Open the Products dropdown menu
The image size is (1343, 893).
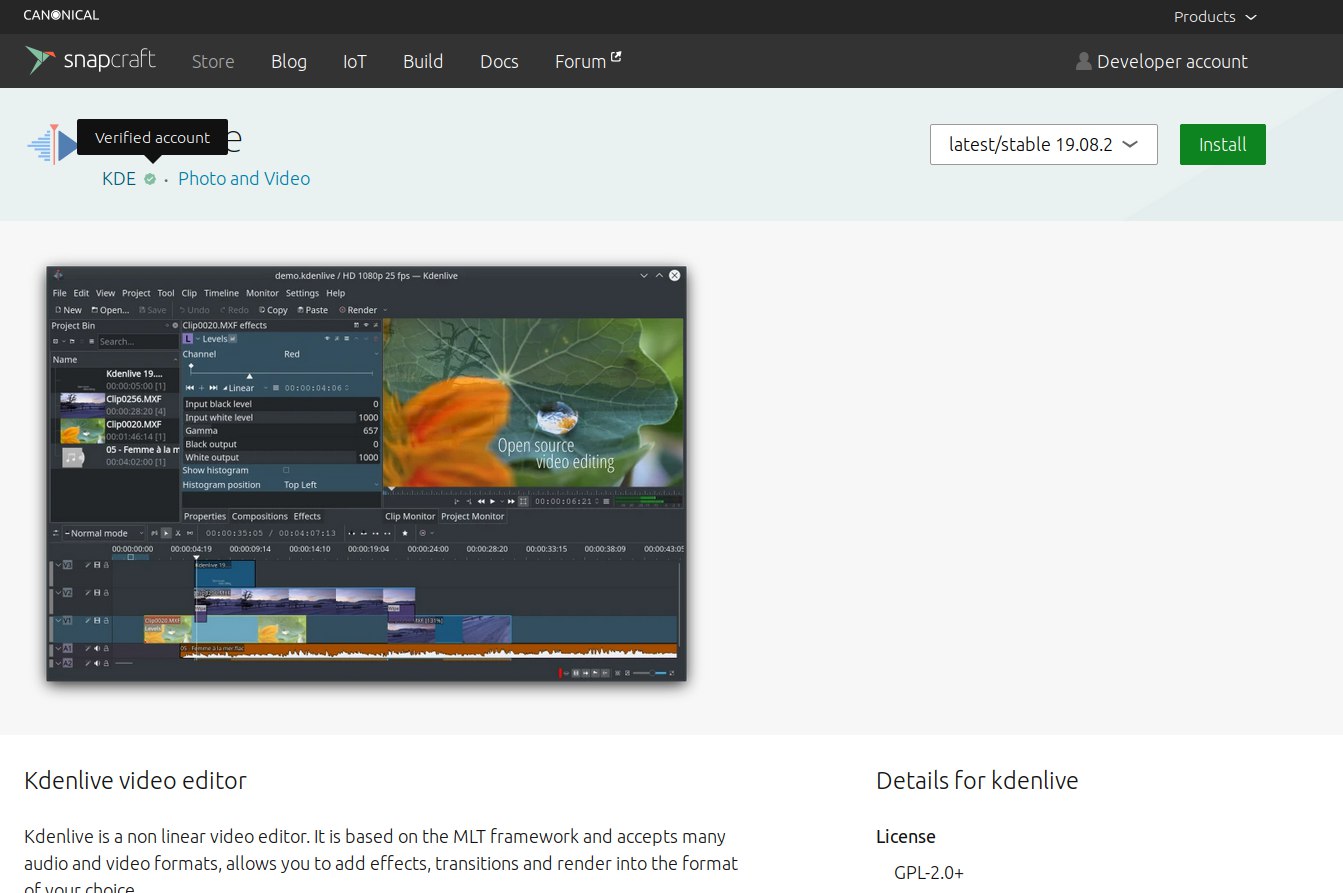click(1215, 17)
